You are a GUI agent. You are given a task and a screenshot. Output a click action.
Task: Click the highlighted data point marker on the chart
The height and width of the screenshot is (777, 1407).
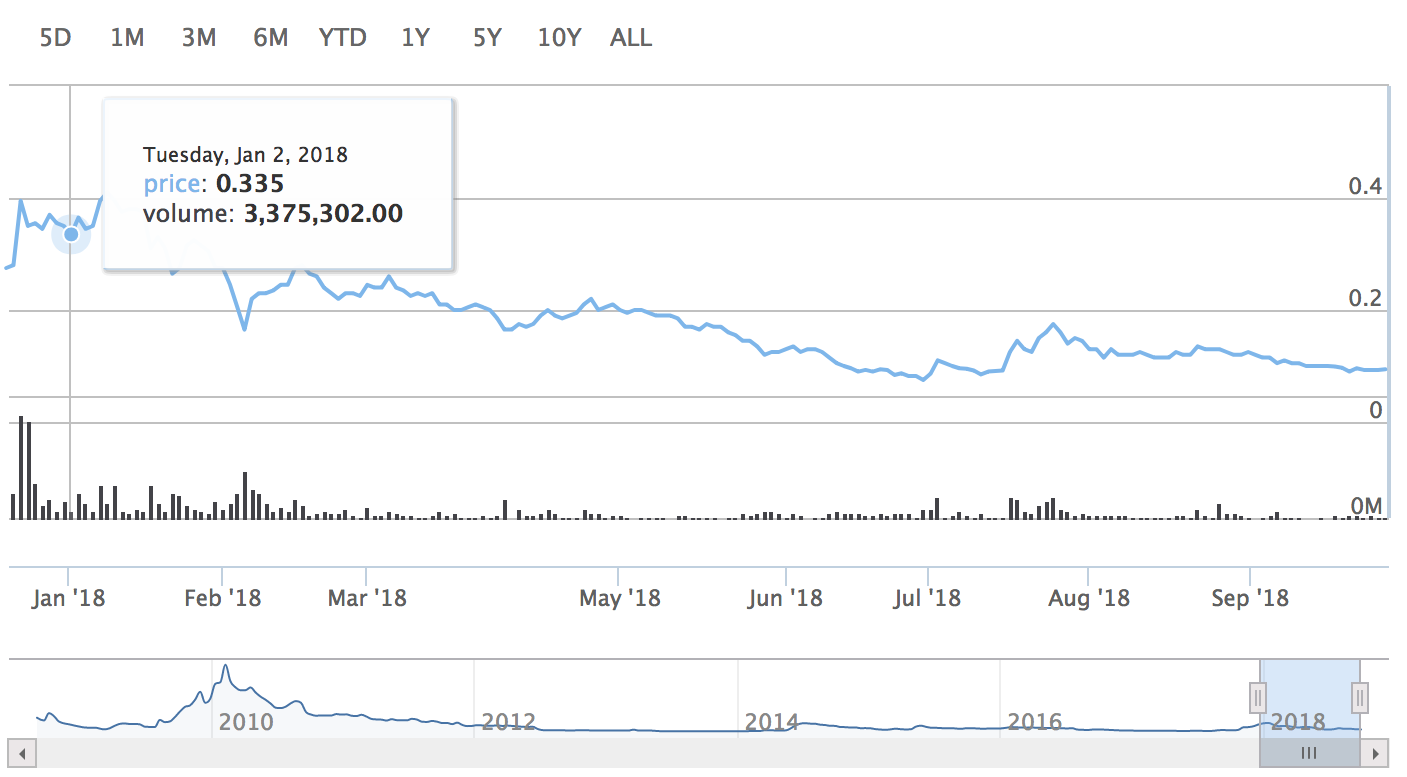(71, 235)
